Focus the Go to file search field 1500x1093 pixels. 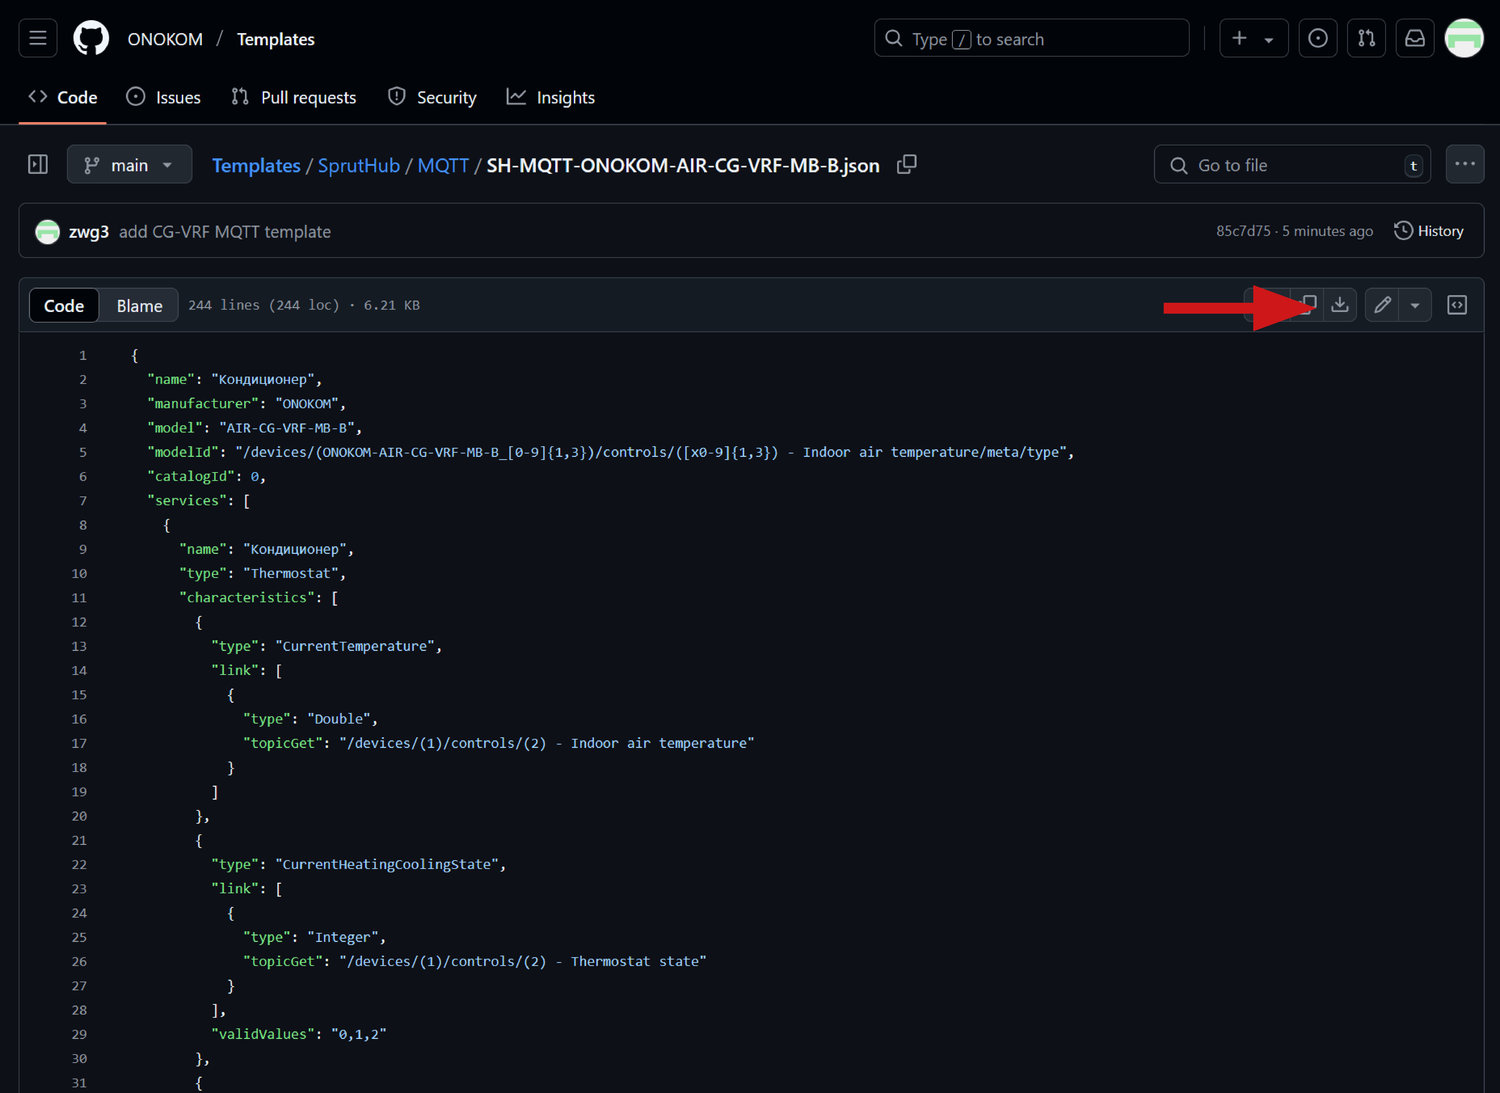pos(1292,165)
